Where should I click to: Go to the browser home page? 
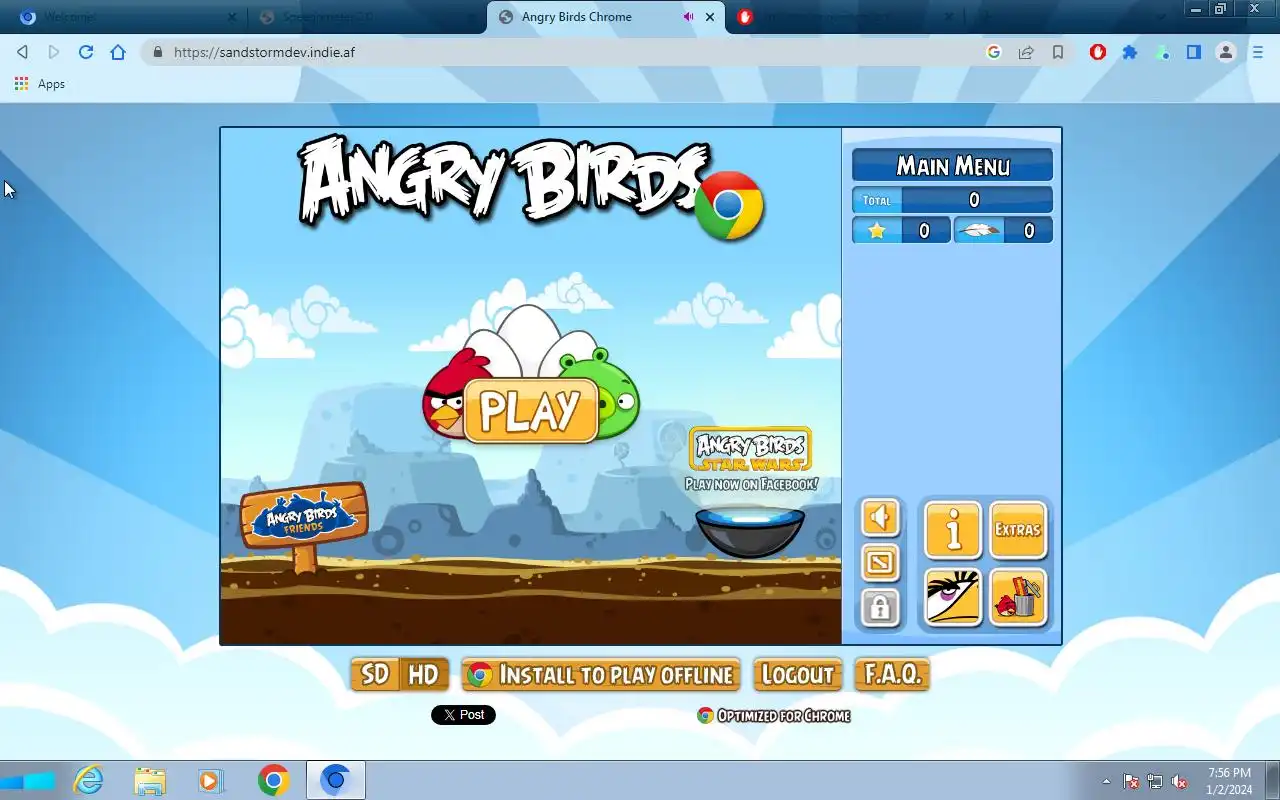[x=118, y=52]
